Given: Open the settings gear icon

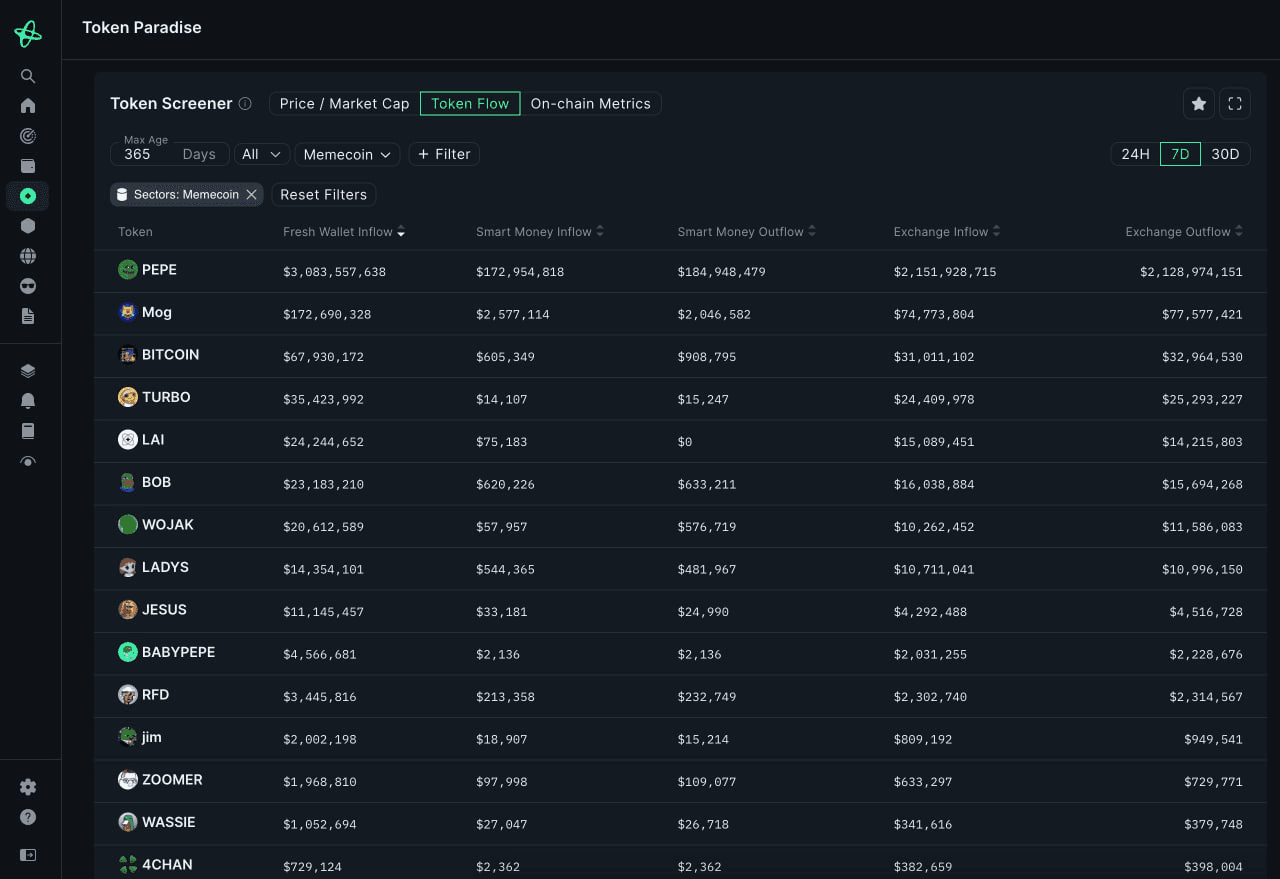Looking at the screenshot, I should click(28, 787).
